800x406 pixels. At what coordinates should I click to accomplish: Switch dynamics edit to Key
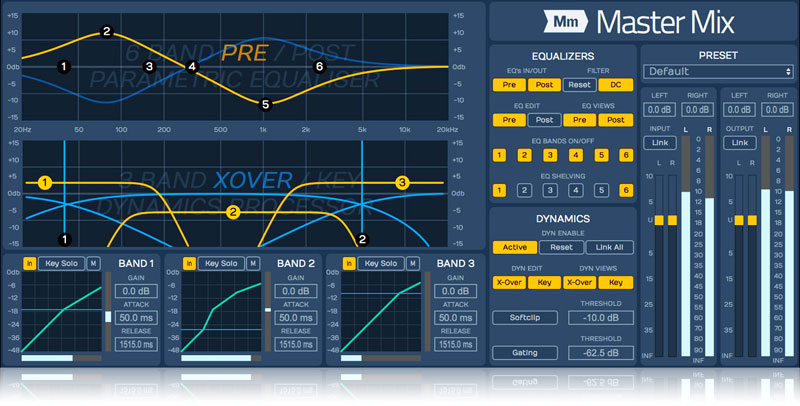pyautogui.click(x=543, y=283)
